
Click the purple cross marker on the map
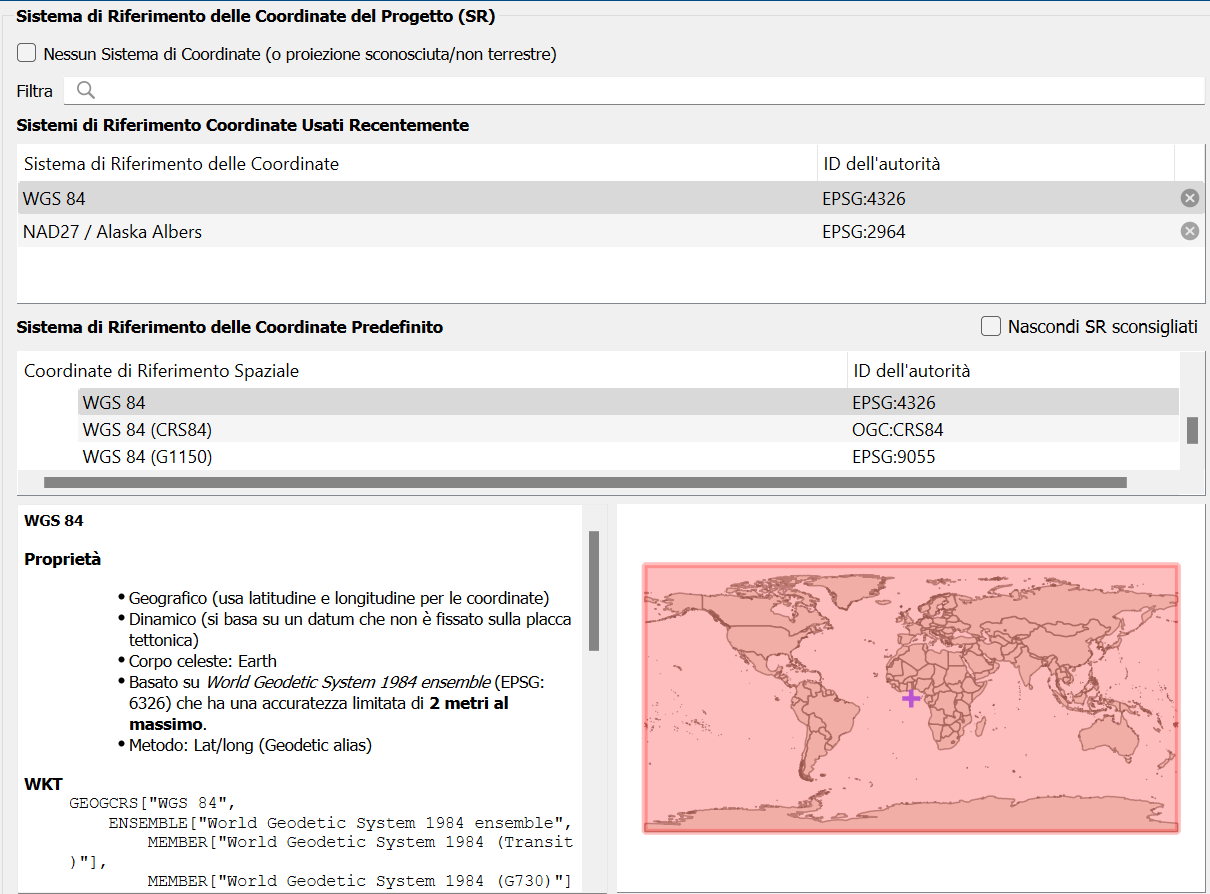pyautogui.click(x=911, y=698)
